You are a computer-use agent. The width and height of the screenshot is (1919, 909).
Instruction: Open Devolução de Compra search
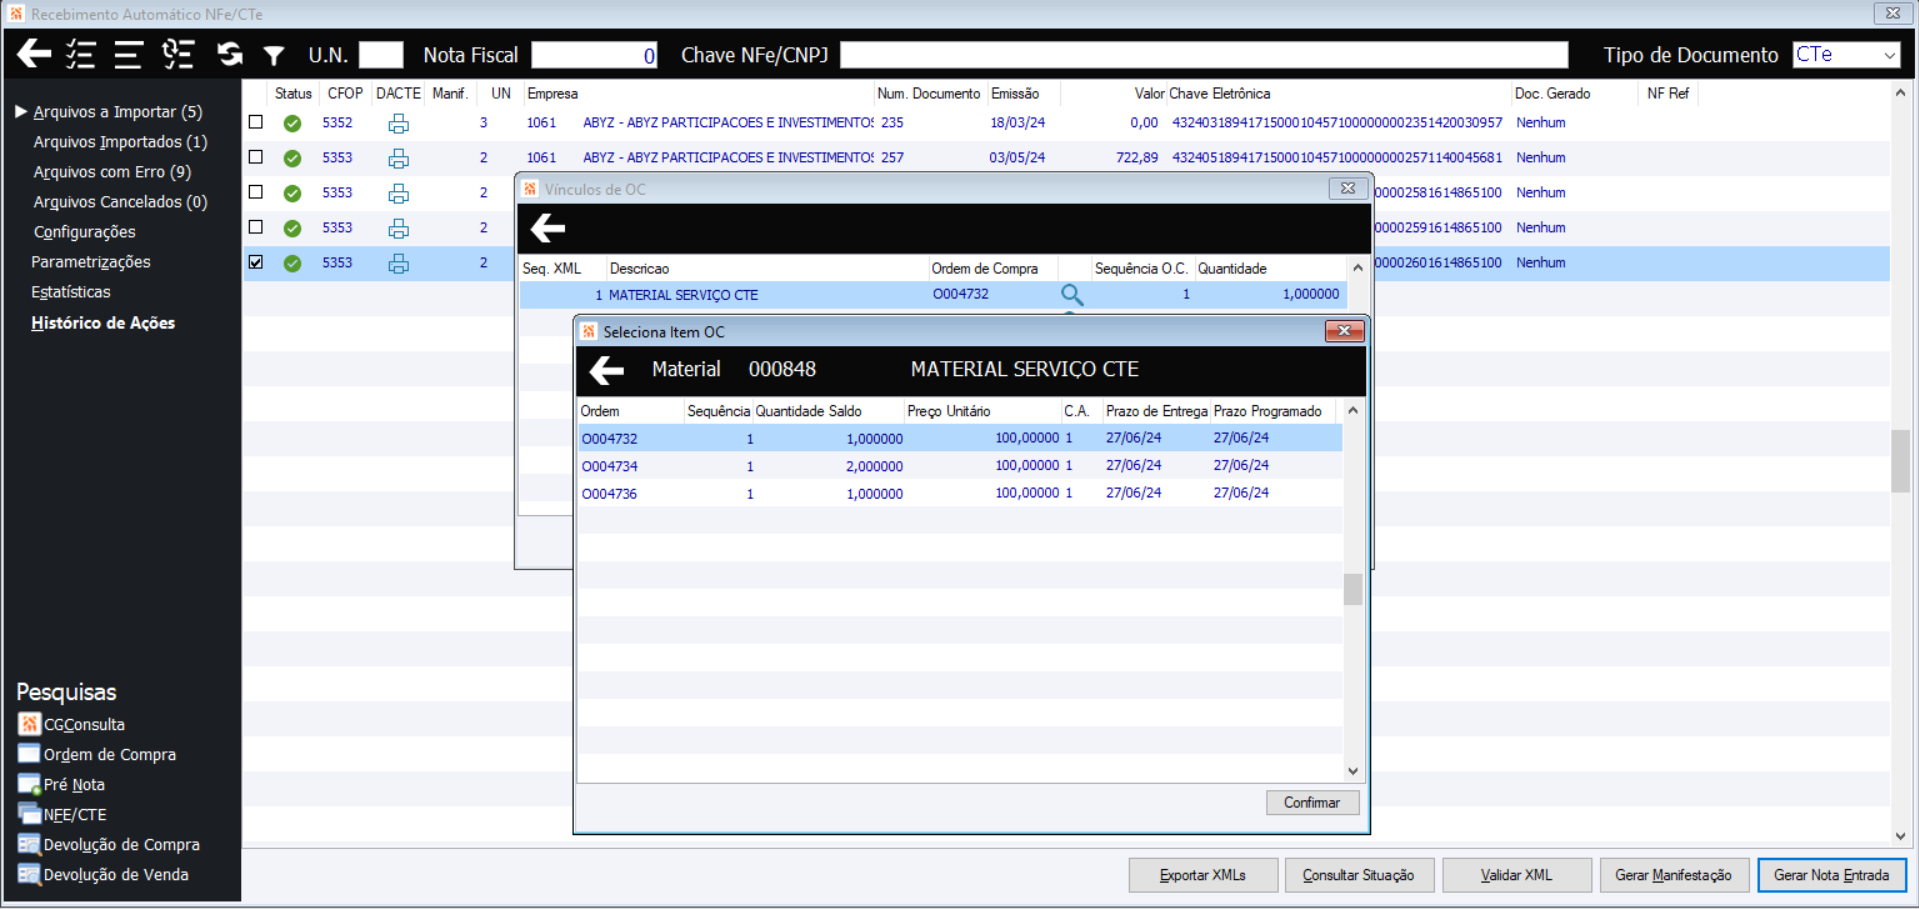pyautogui.click(x=109, y=844)
